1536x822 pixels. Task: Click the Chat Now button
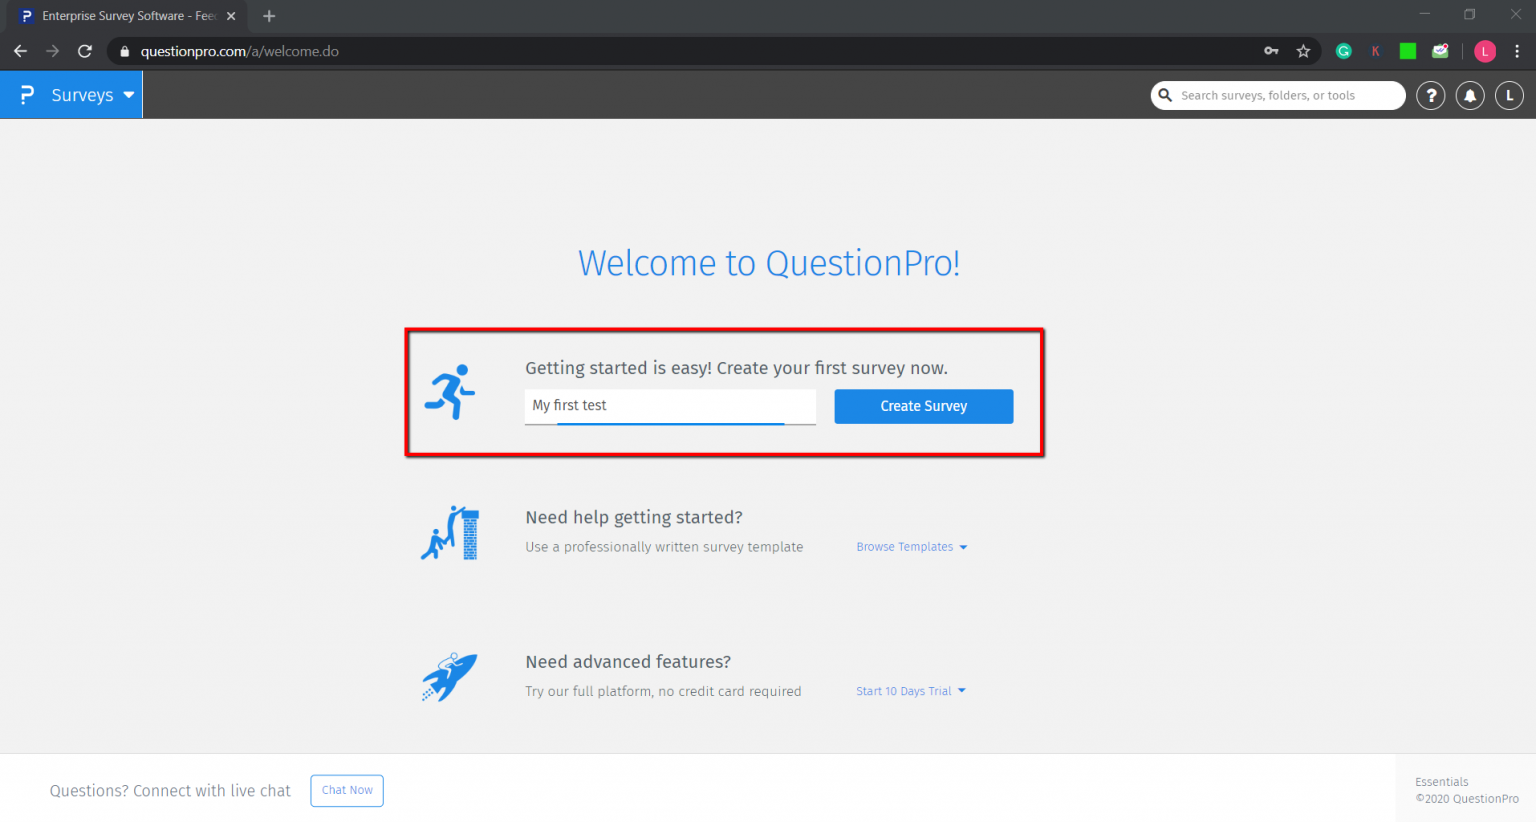point(346,790)
